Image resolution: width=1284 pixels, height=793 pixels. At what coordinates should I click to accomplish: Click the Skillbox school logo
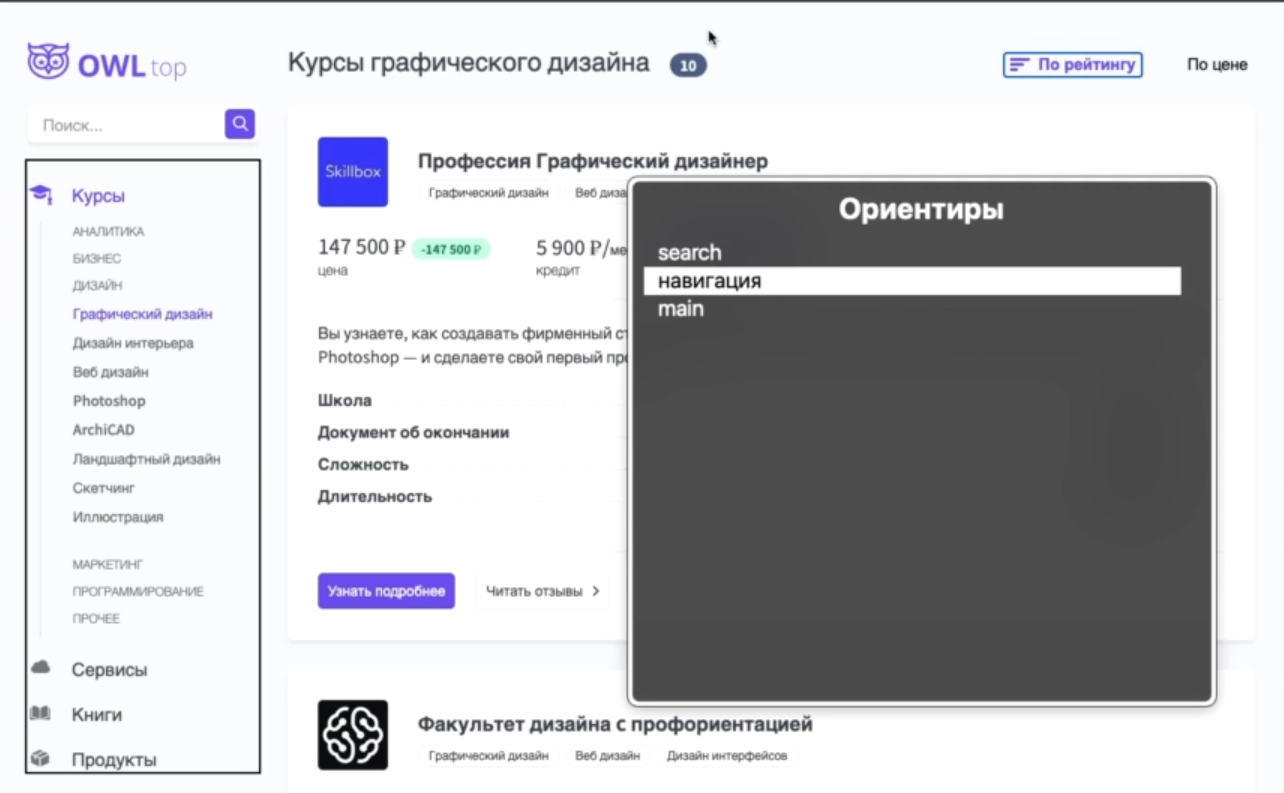(x=353, y=172)
